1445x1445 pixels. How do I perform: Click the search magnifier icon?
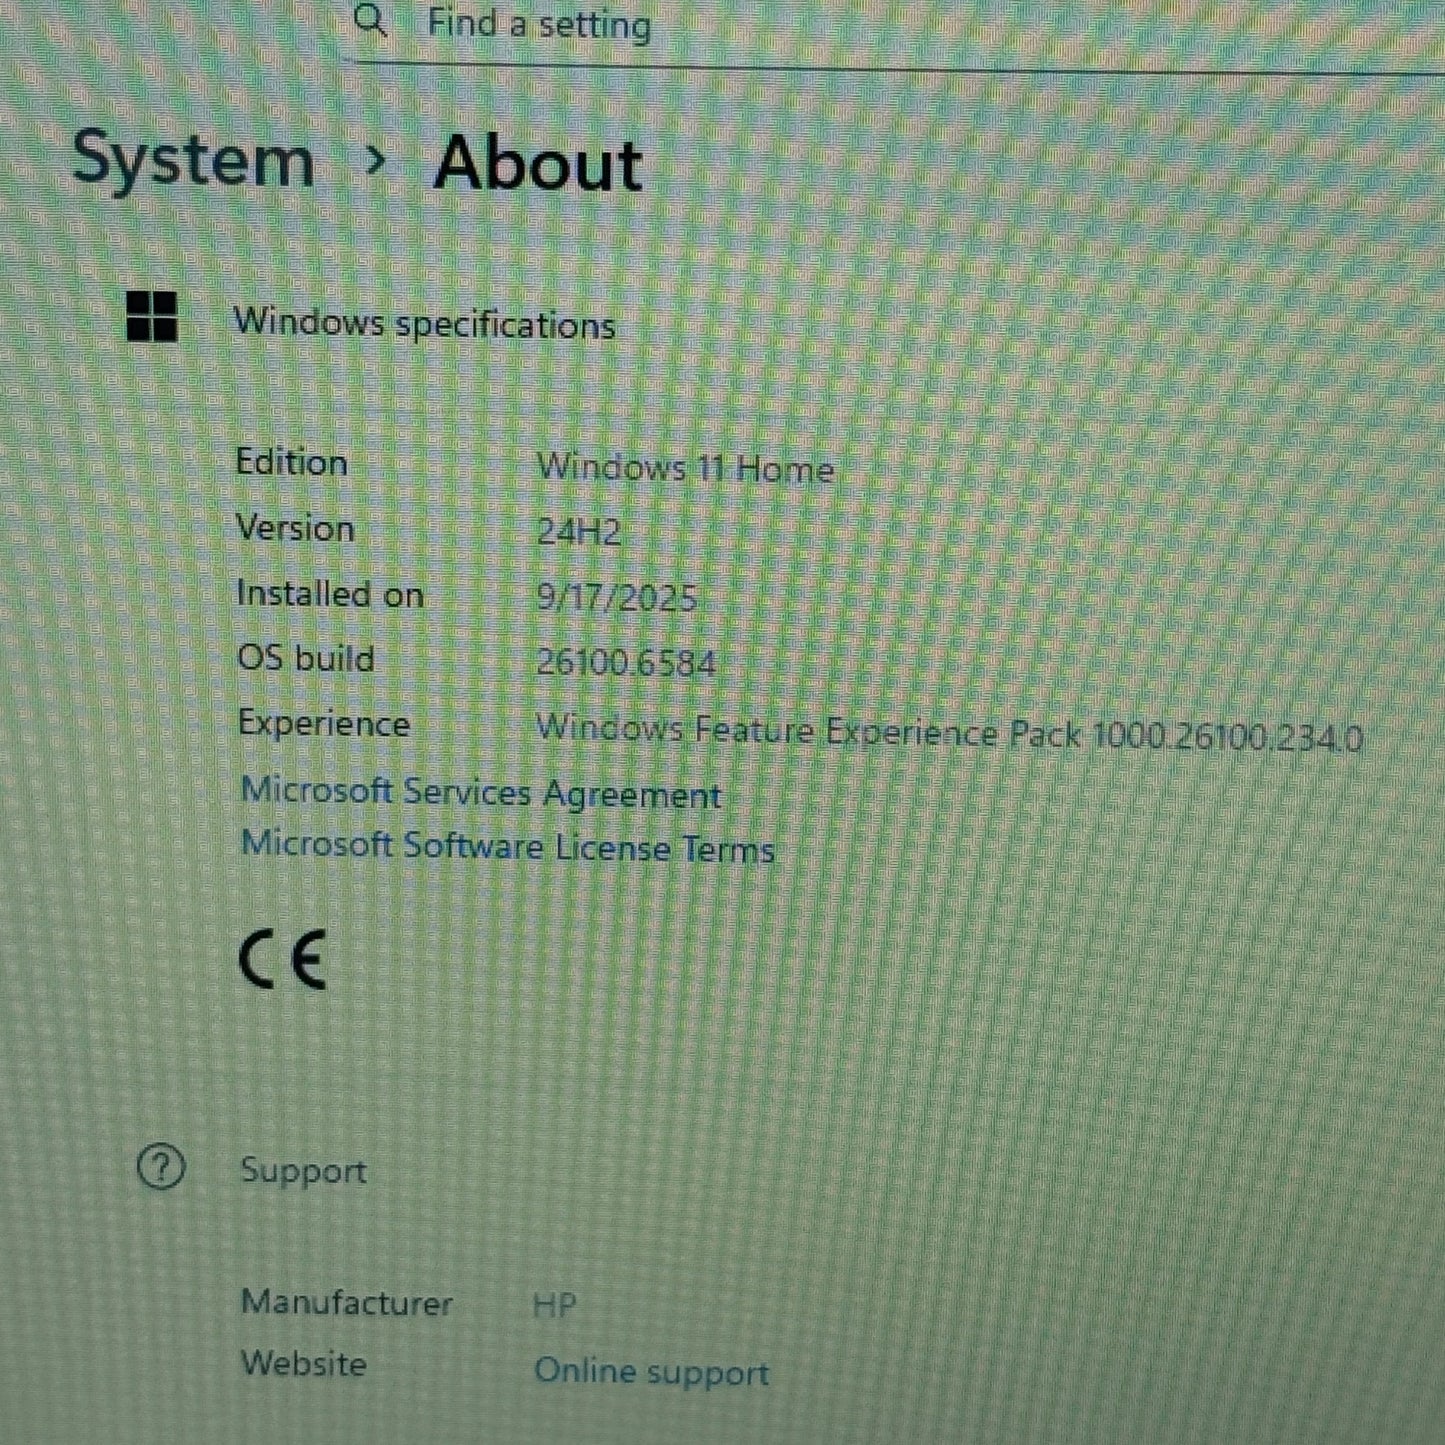point(371,20)
